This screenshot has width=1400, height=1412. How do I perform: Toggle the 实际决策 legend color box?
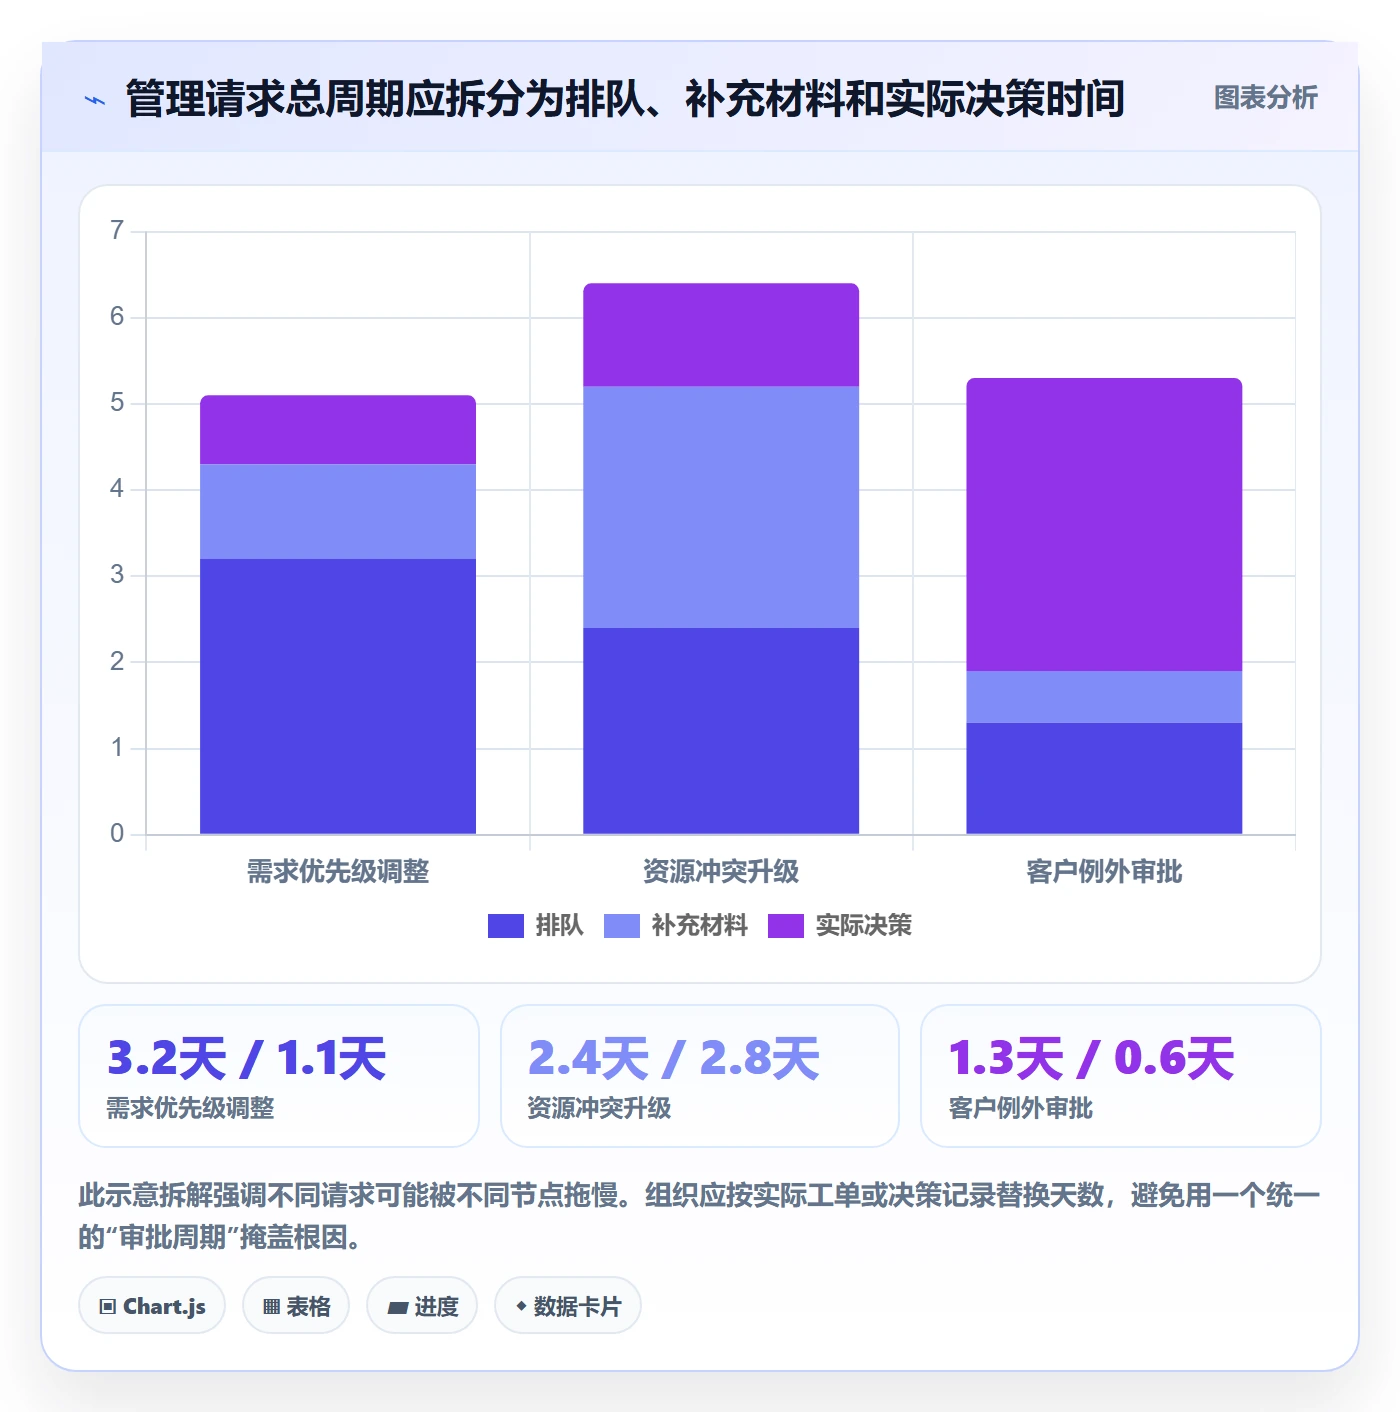coord(786,926)
